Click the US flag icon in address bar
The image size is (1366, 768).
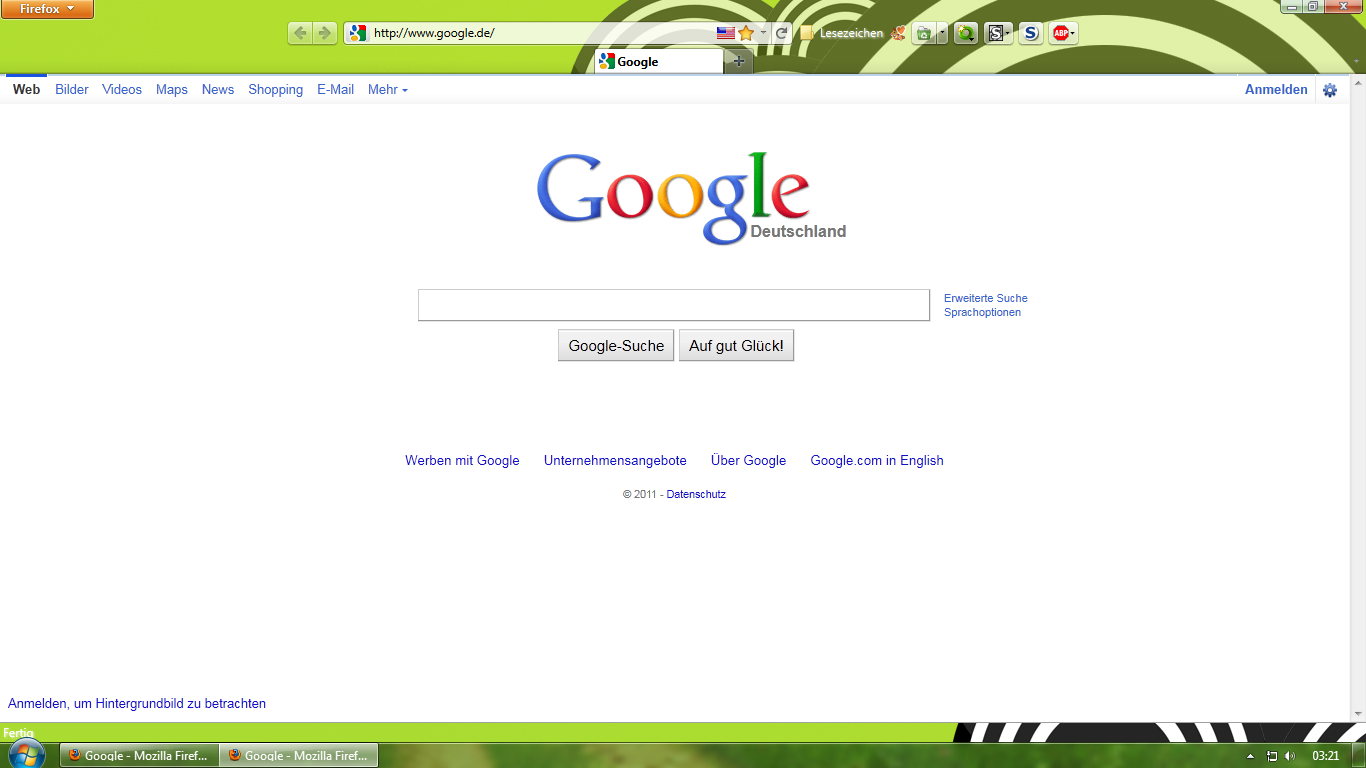click(726, 33)
